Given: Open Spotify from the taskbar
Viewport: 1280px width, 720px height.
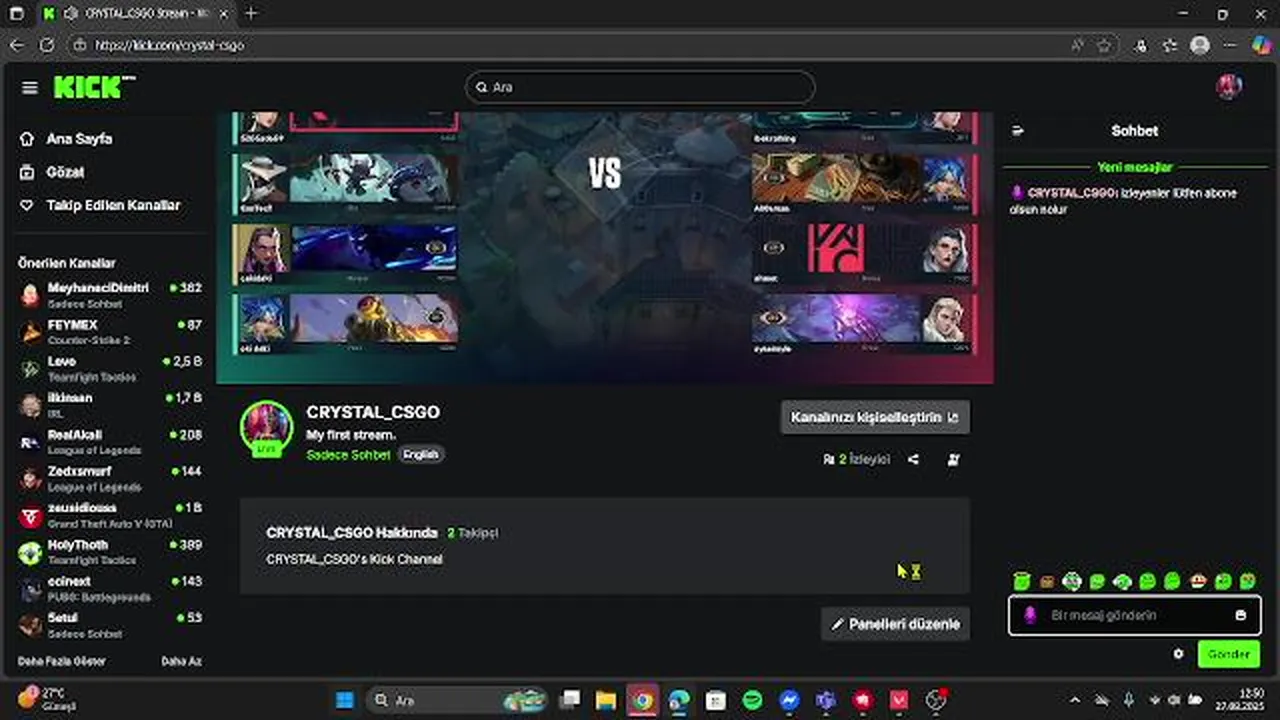Looking at the screenshot, I should (752, 700).
